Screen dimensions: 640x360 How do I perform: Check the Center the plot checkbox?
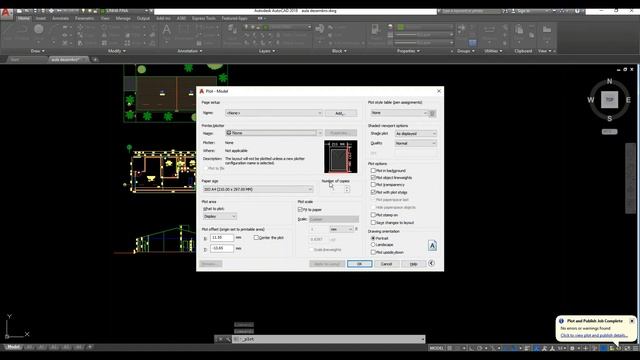tap(256, 238)
